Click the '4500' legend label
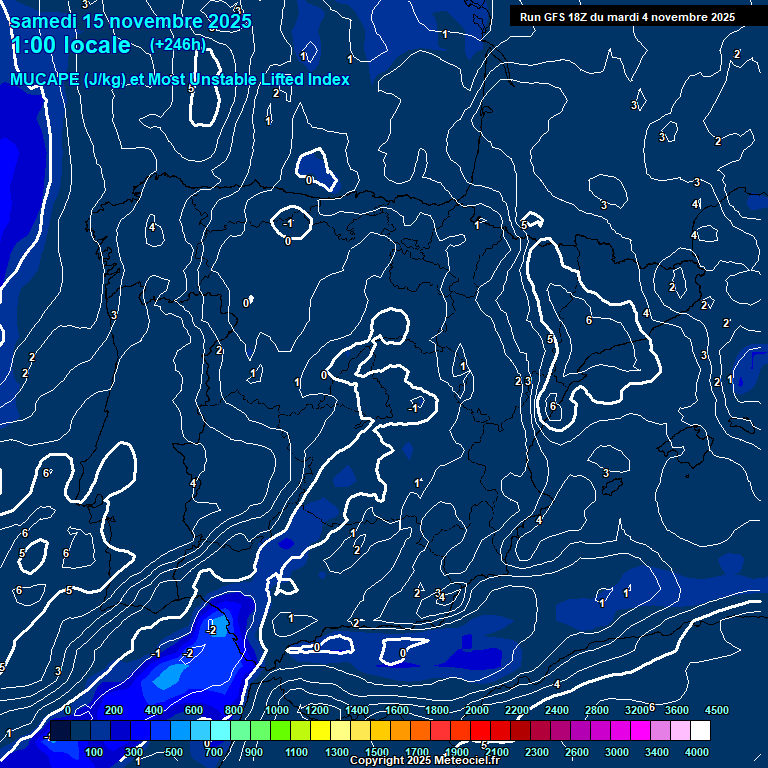Screen dimensions: 768x768 tap(717, 710)
